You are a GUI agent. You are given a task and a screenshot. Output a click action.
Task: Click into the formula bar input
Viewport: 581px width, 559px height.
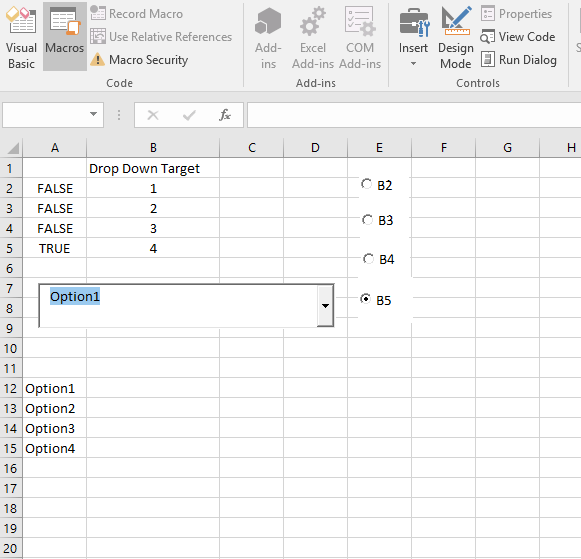point(414,115)
